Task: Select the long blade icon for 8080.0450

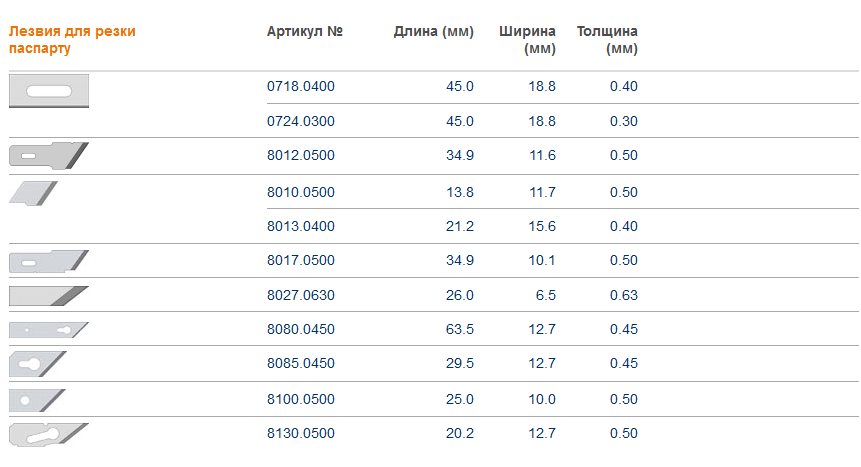Action: coord(49,330)
